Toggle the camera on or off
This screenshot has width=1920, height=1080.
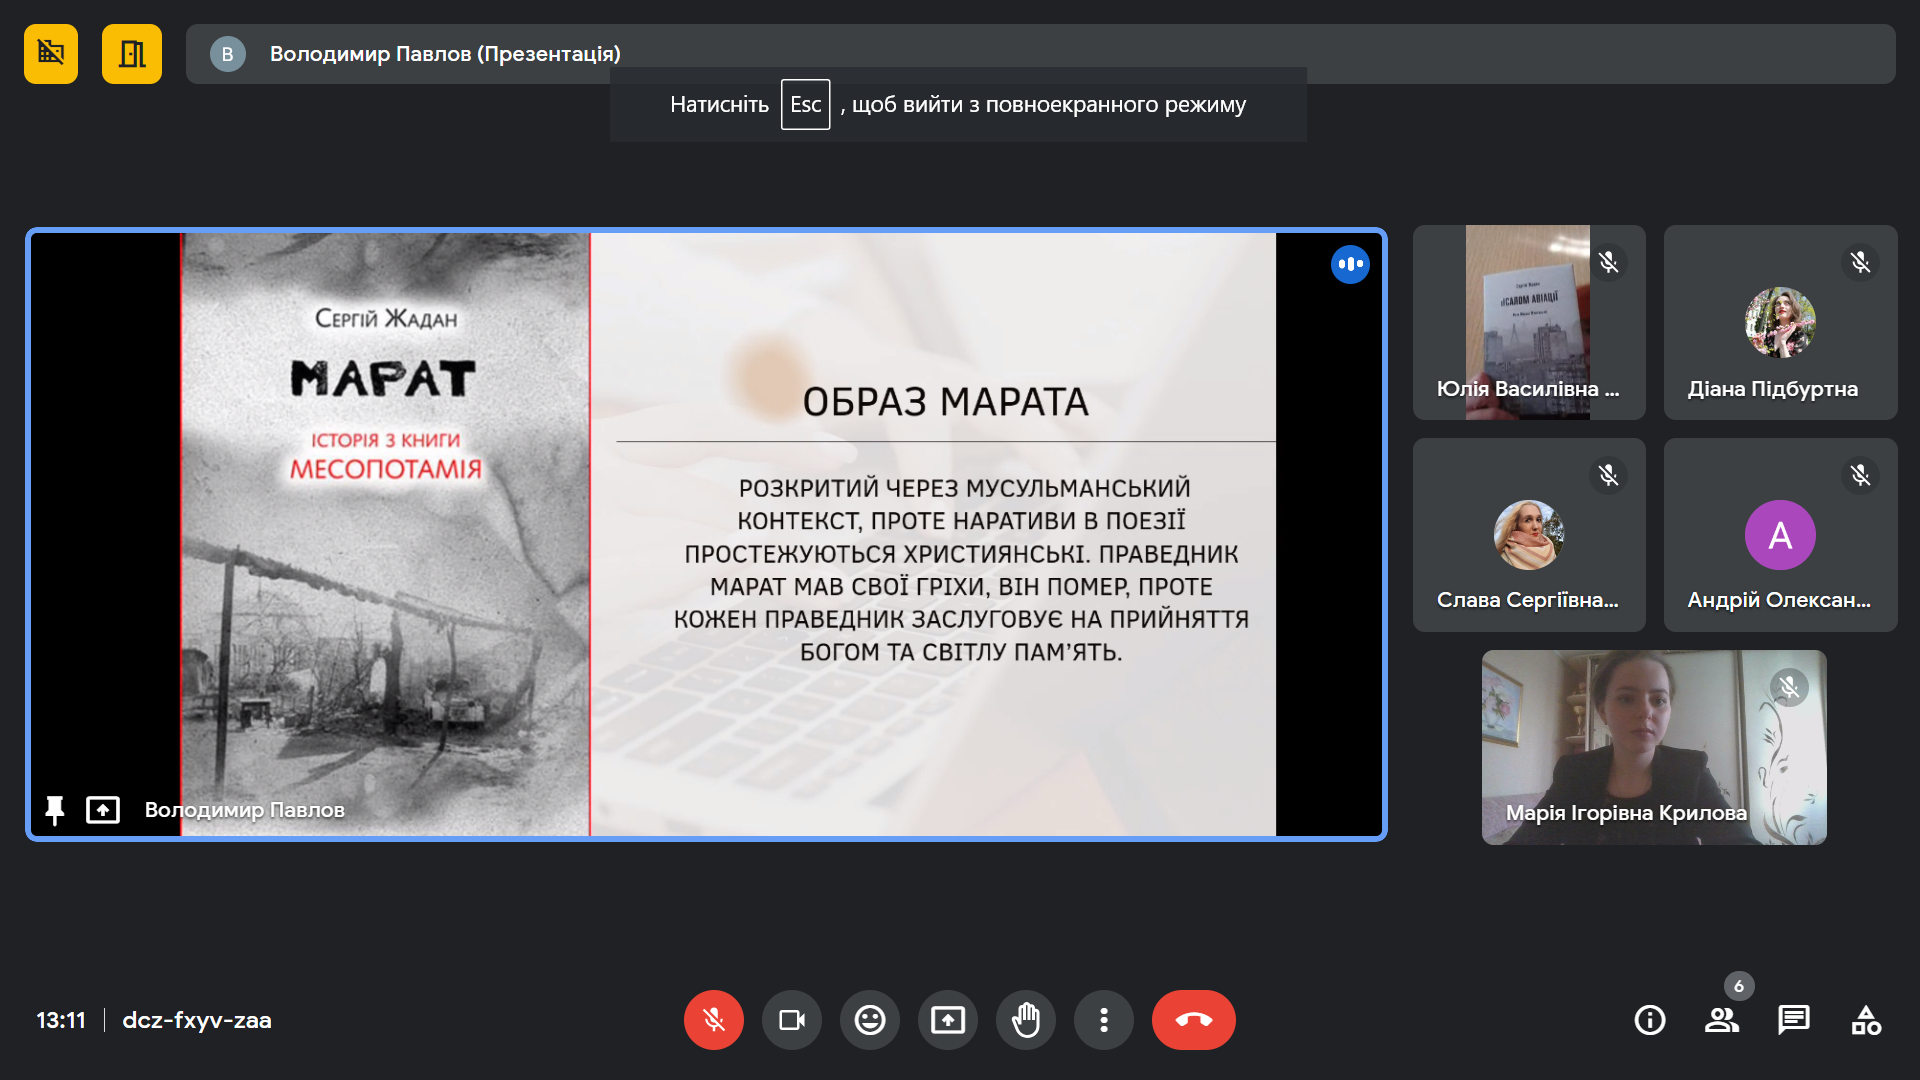click(791, 1020)
